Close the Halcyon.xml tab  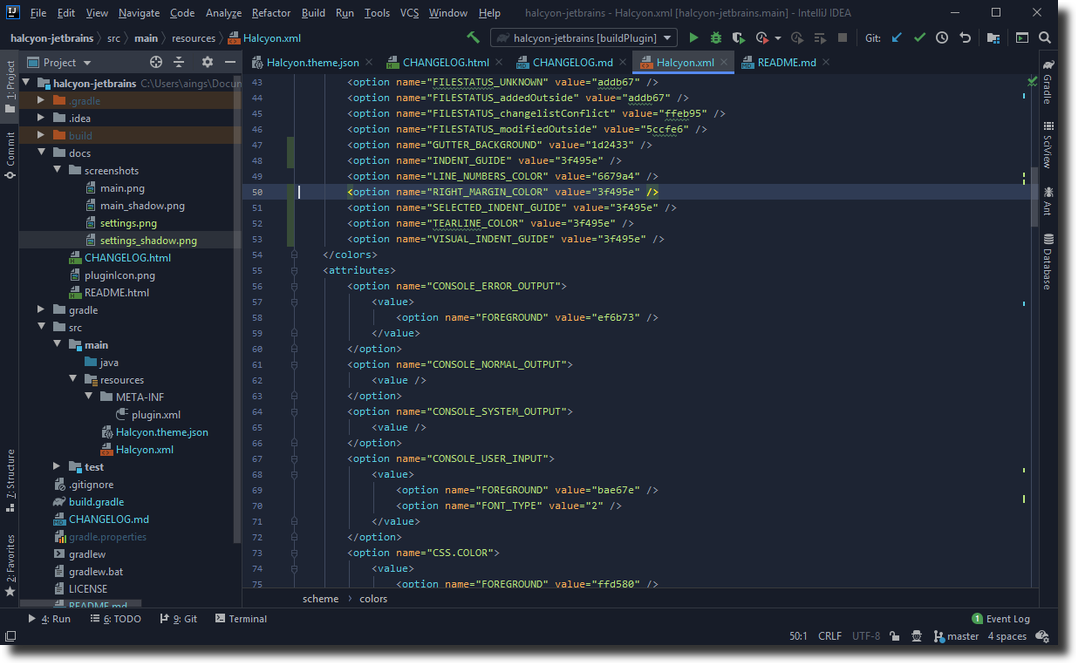click(724, 62)
